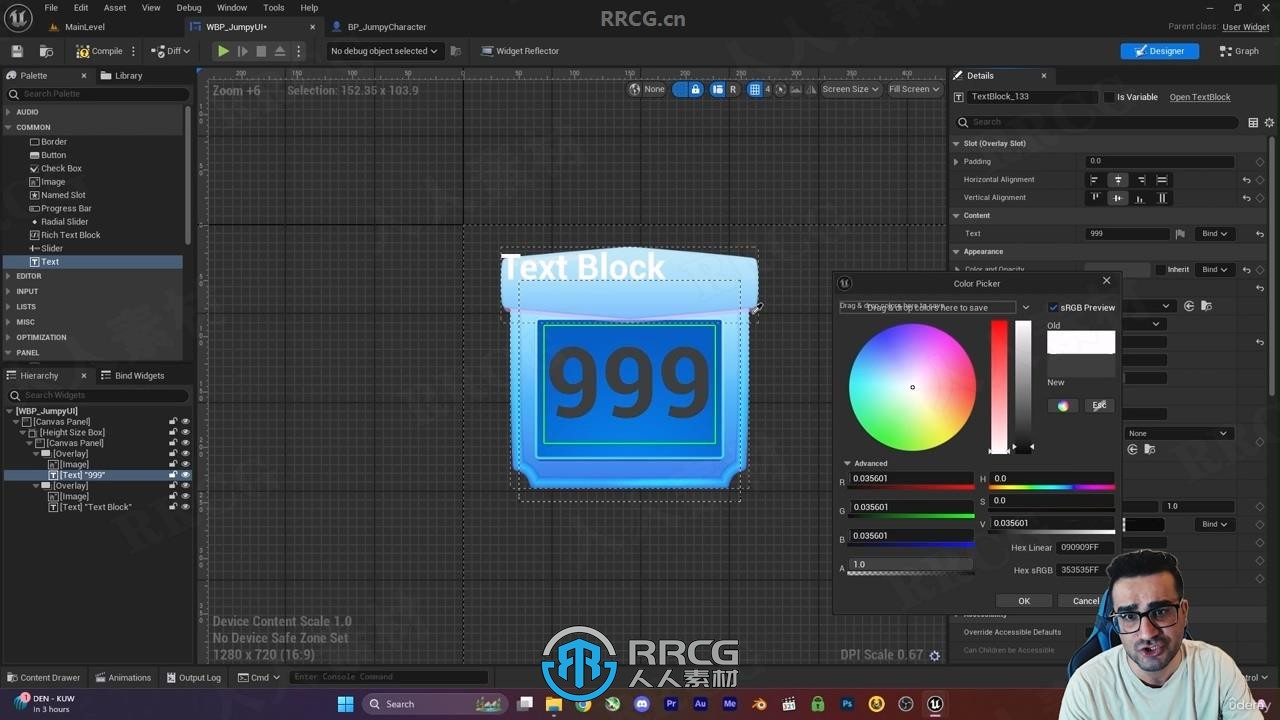Open the Fill Screen dropdown
Image resolution: width=1280 pixels, height=720 pixels.
914,89
